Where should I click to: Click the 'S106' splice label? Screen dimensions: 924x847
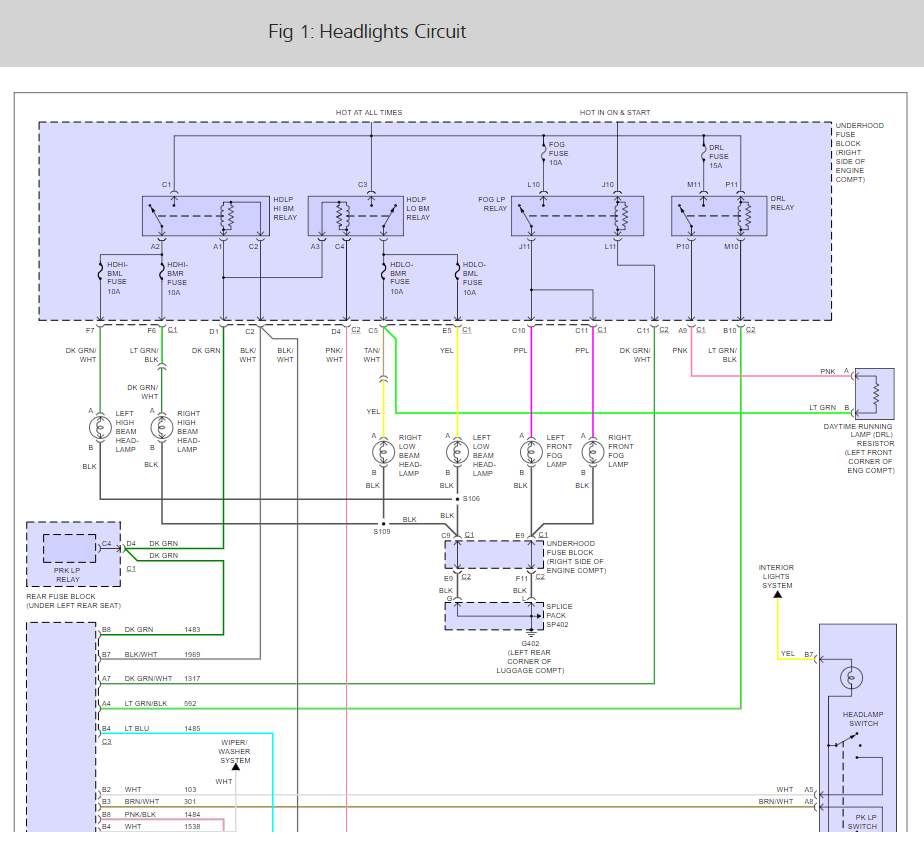pos(471,499)
